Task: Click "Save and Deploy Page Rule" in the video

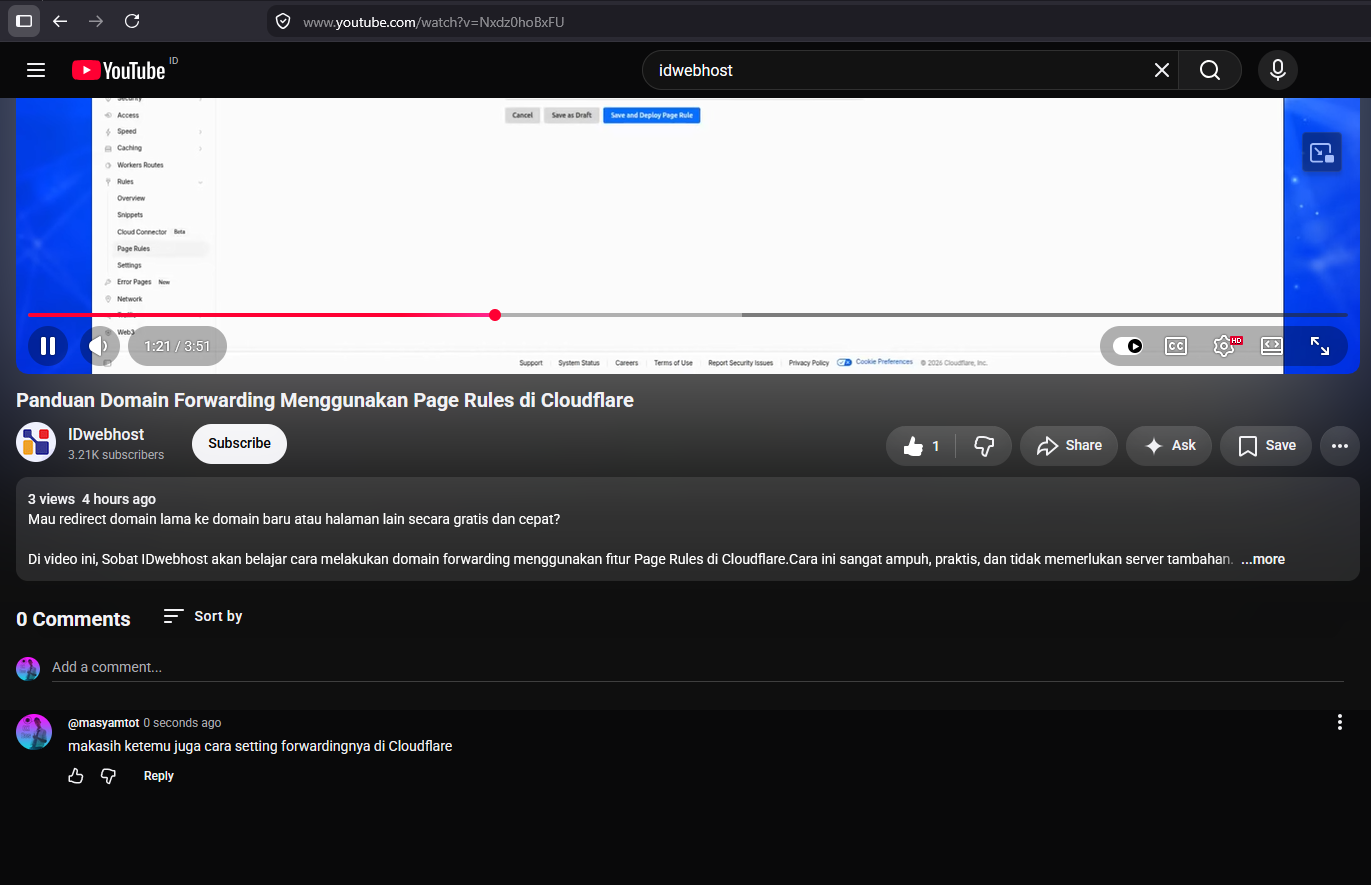Action: [x=651, y=115]
